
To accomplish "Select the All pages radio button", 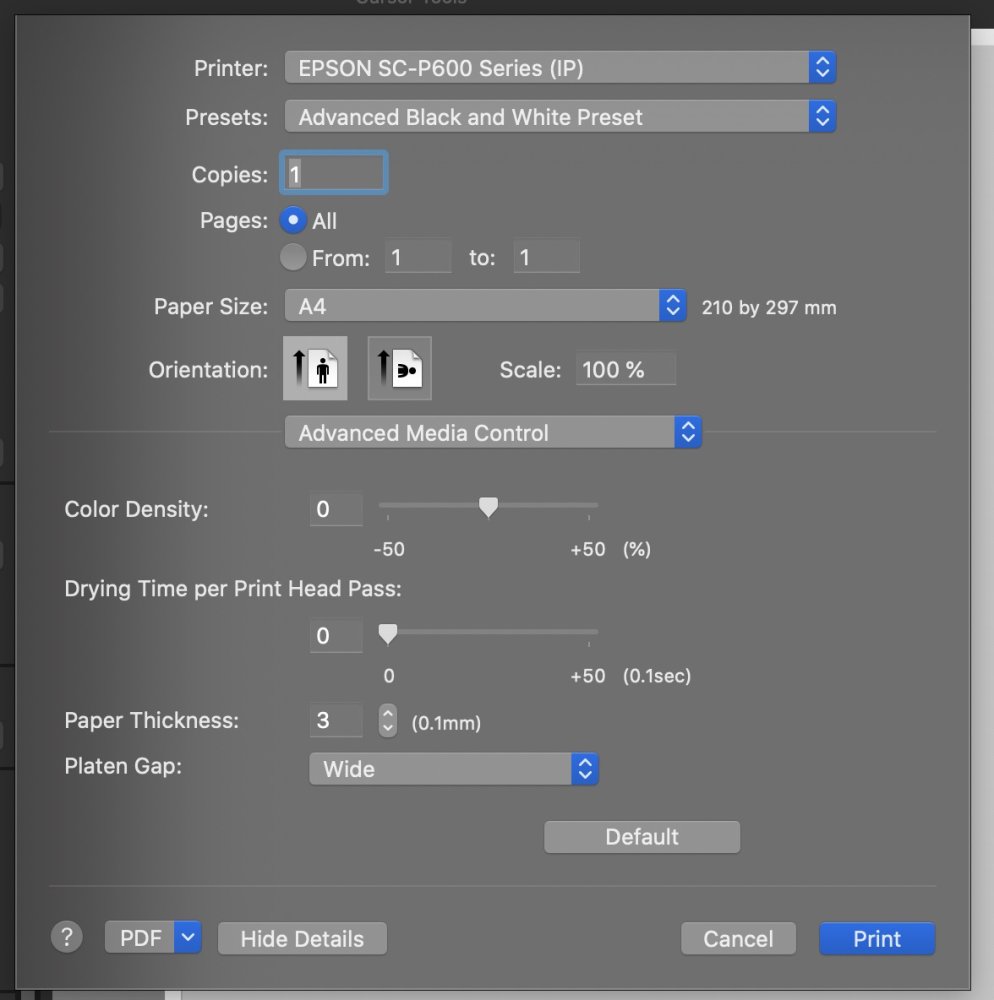I will (x=294, y=220).
